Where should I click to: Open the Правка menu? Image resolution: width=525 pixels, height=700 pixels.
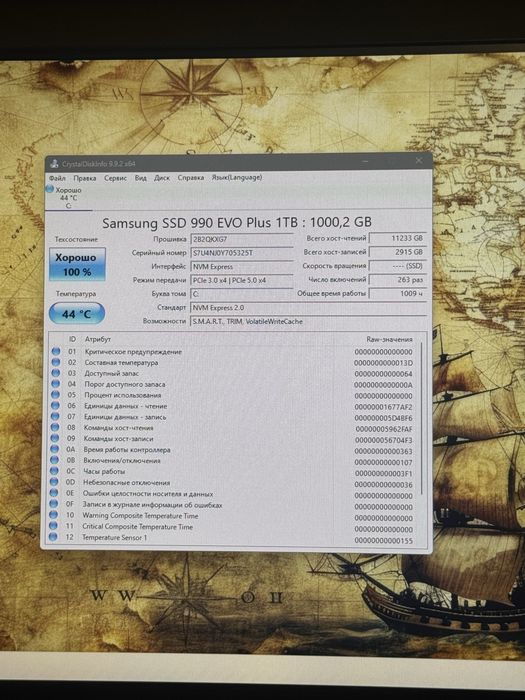(x=85, y=178)
